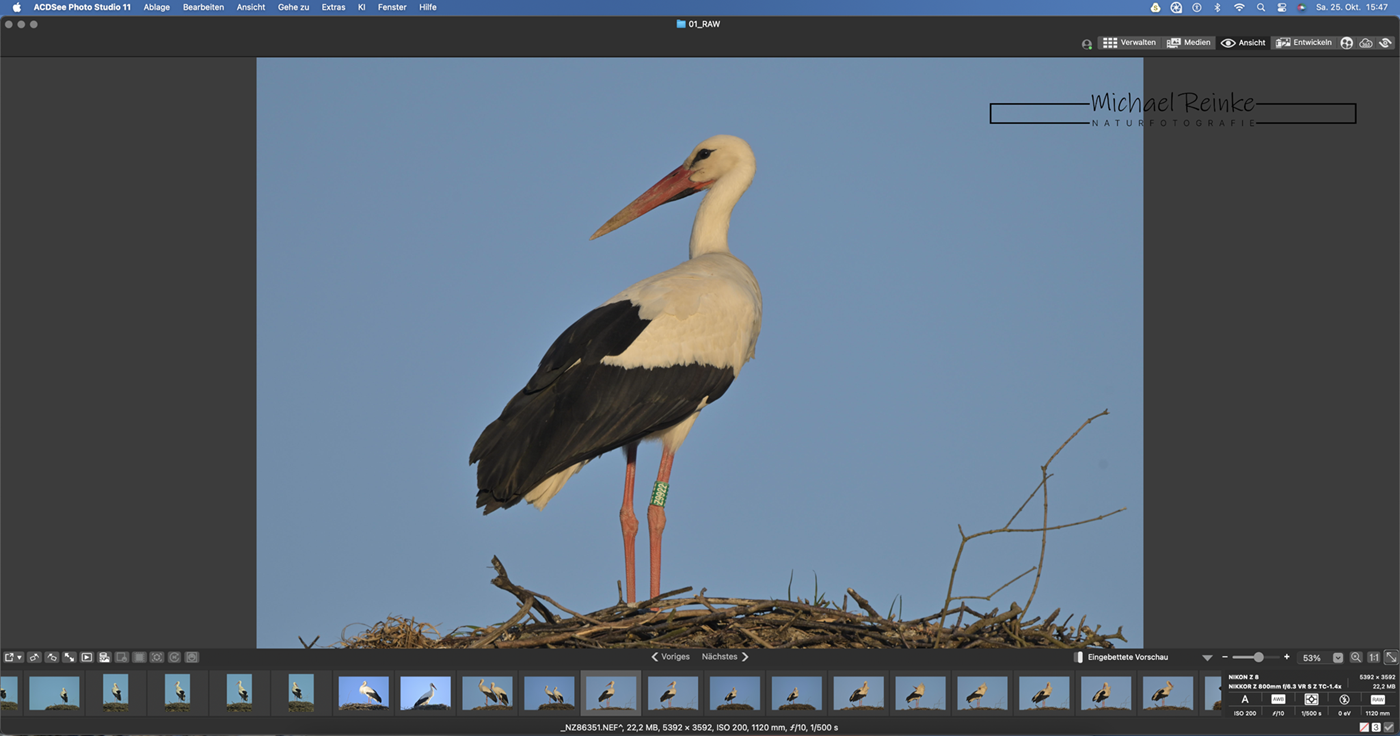This screenshot has height=736, width=1400.
Task: Rotate the image left with toolbar icon
Action: [x=34, y=657]
